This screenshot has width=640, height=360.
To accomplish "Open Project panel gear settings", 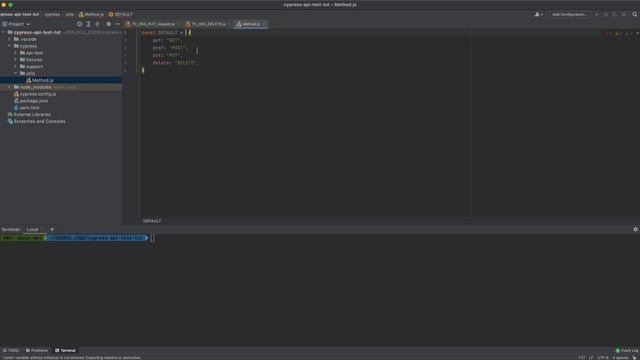I will point(109,24).
